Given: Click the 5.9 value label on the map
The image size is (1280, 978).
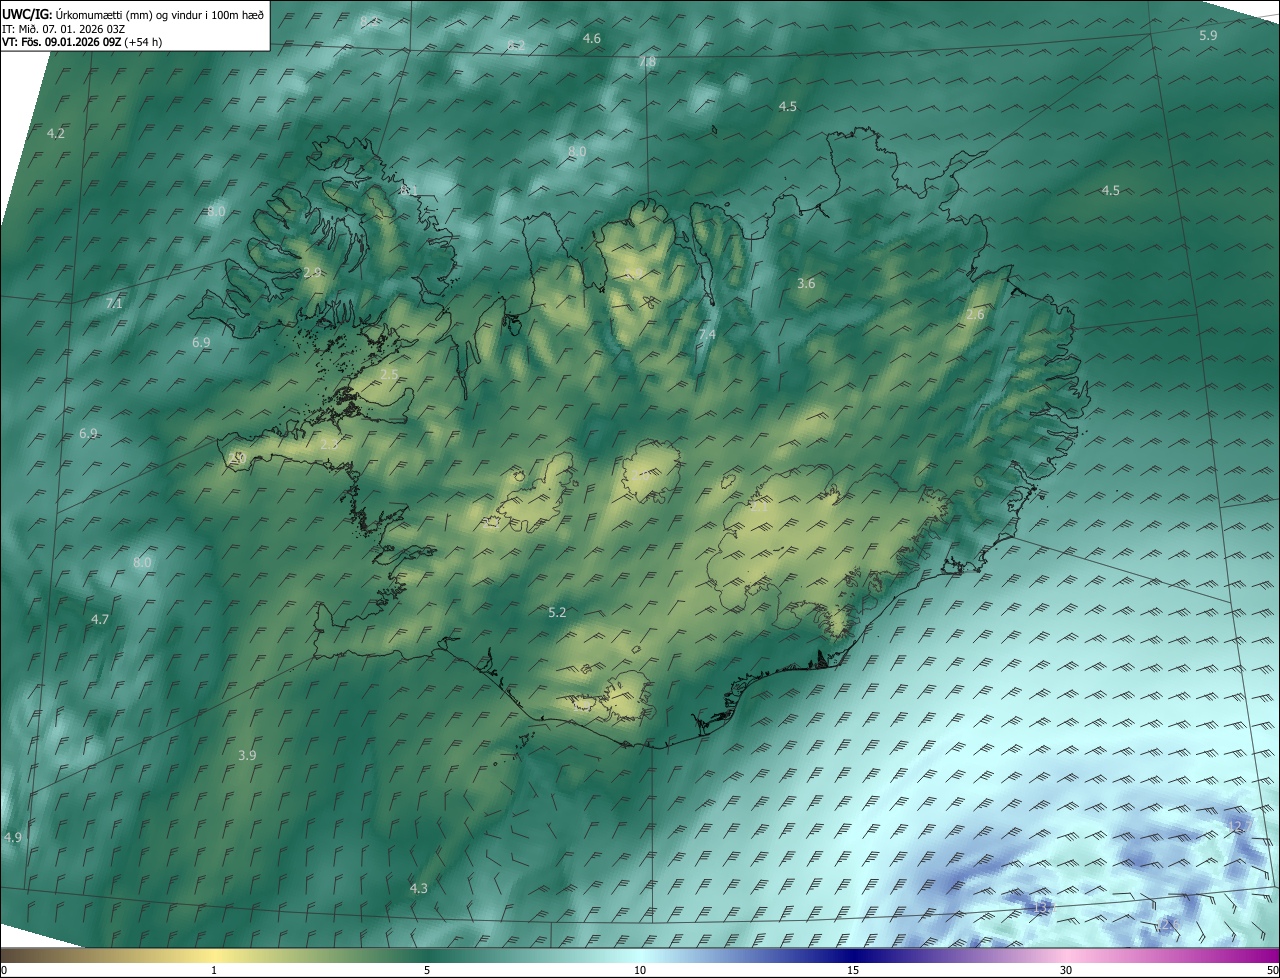Looking at the screenshot, I should pos(1208,36).
